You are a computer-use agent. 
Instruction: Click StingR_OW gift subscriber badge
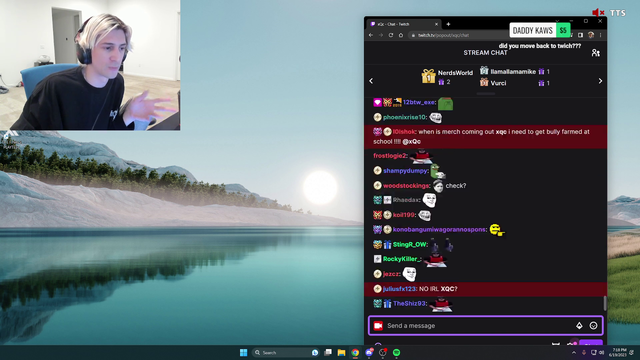pos(387,244)
